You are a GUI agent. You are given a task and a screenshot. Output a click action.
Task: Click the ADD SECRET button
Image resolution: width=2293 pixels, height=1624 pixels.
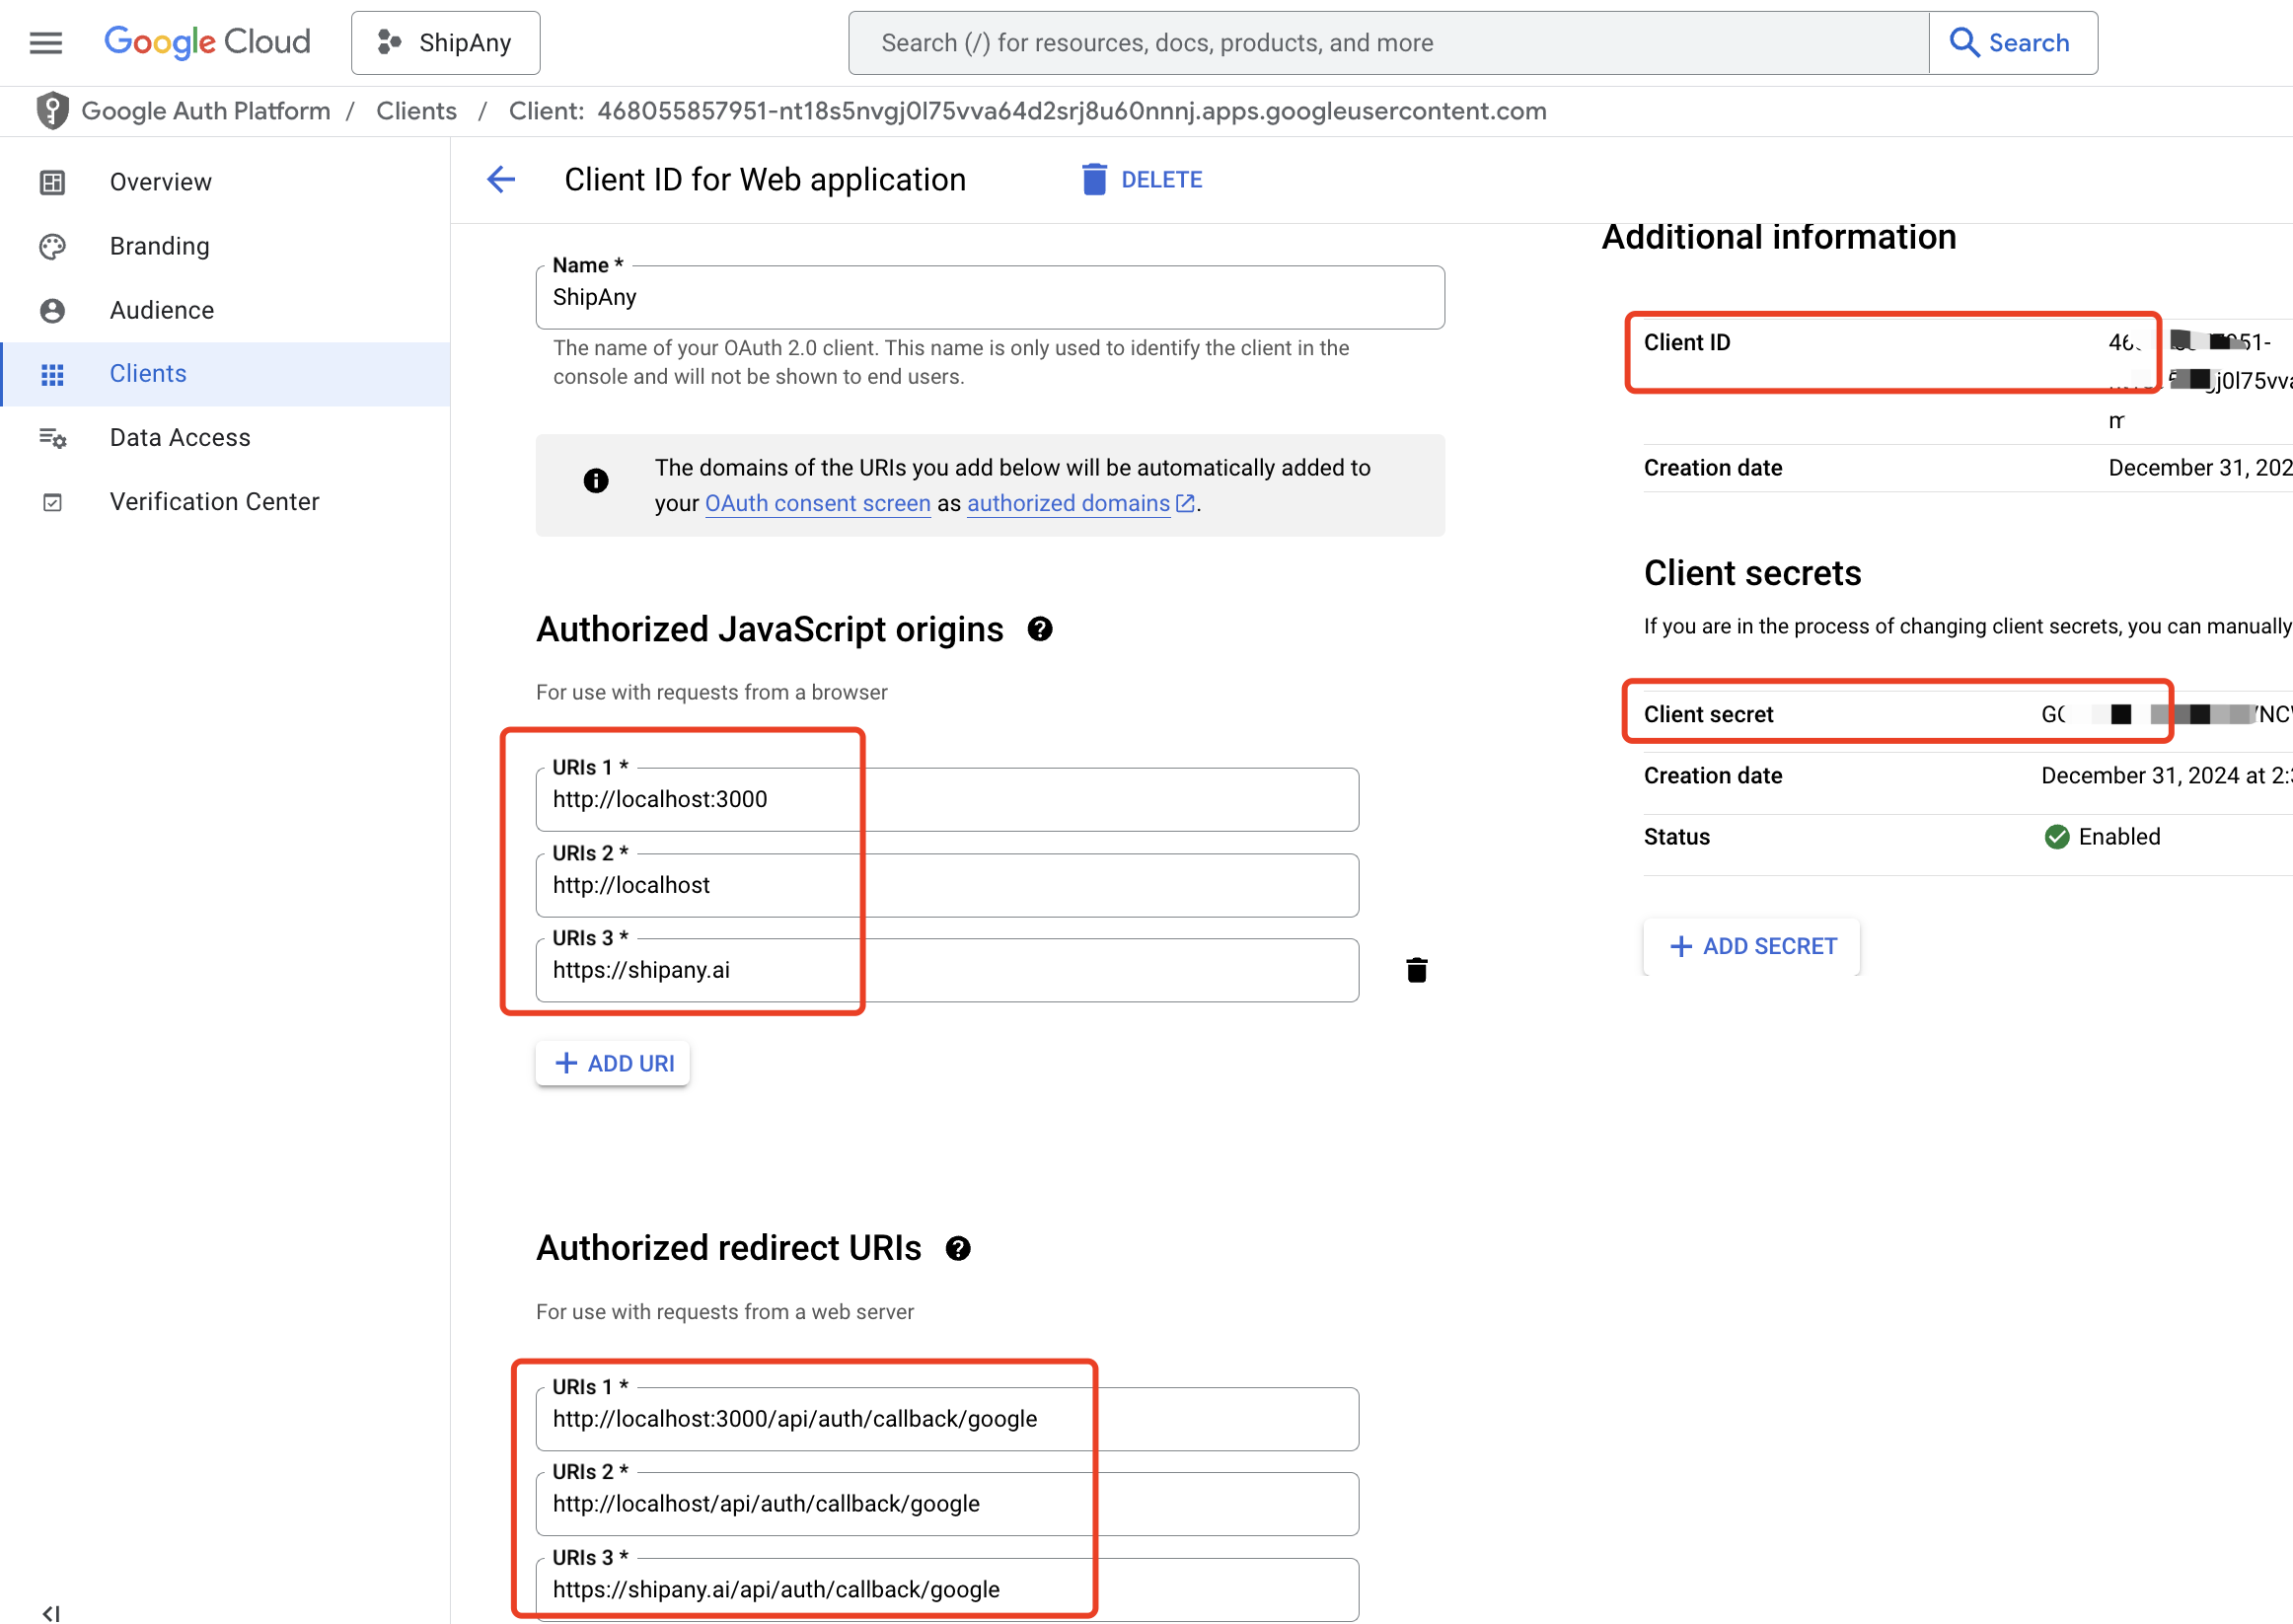1752,946
